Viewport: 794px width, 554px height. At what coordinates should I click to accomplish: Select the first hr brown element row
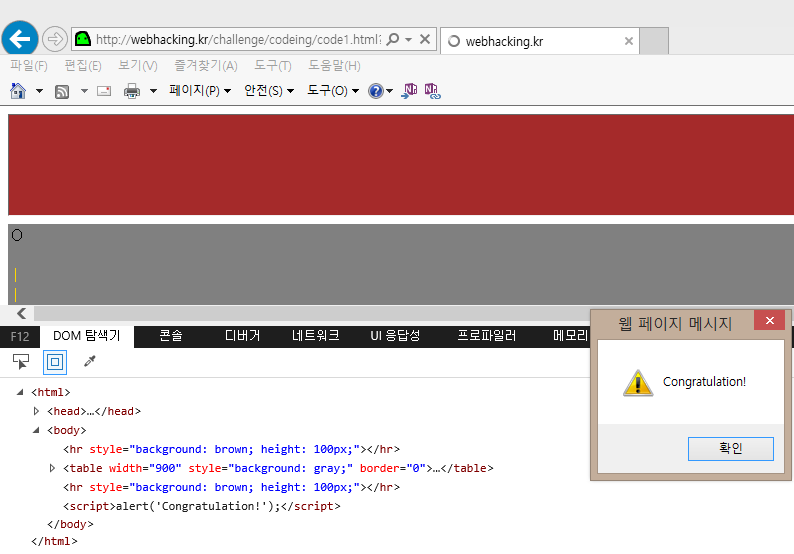click(231, 449)
